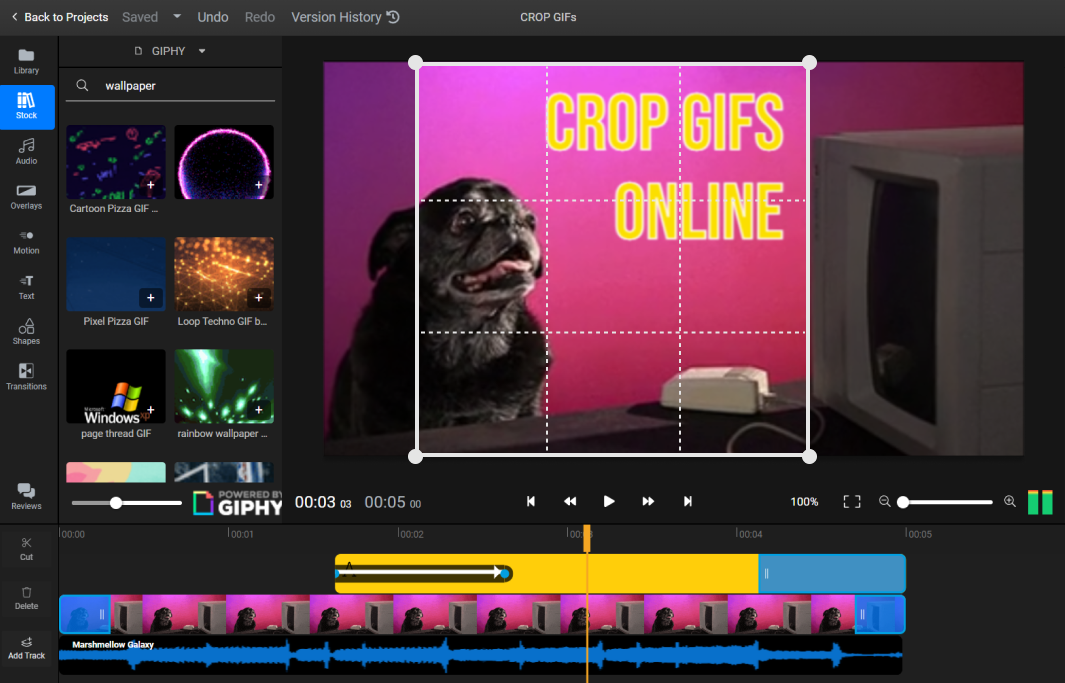The width and height of the screenshot is (1065, 683).
Task: Open the Stock media panel
Action: pyautogui.click(x=26, y=107)
